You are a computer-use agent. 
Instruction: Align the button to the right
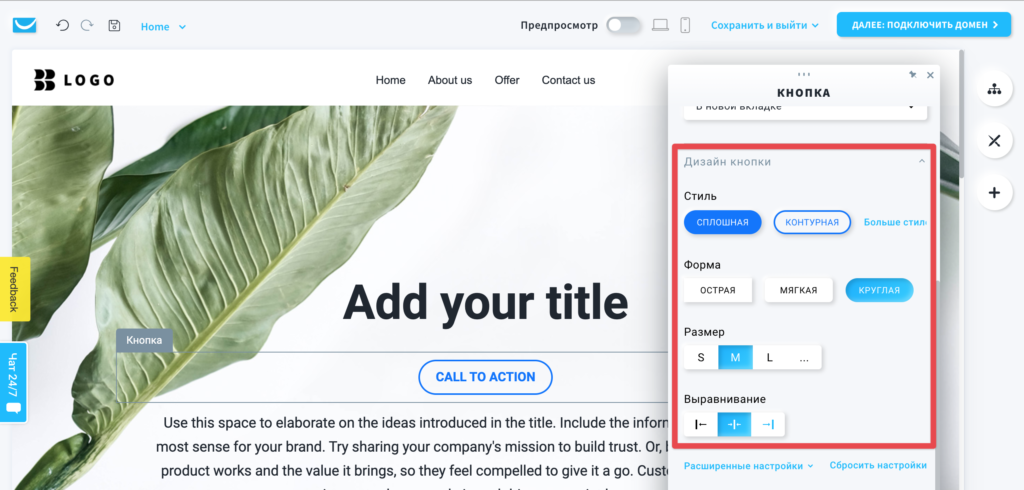[768, 425]
